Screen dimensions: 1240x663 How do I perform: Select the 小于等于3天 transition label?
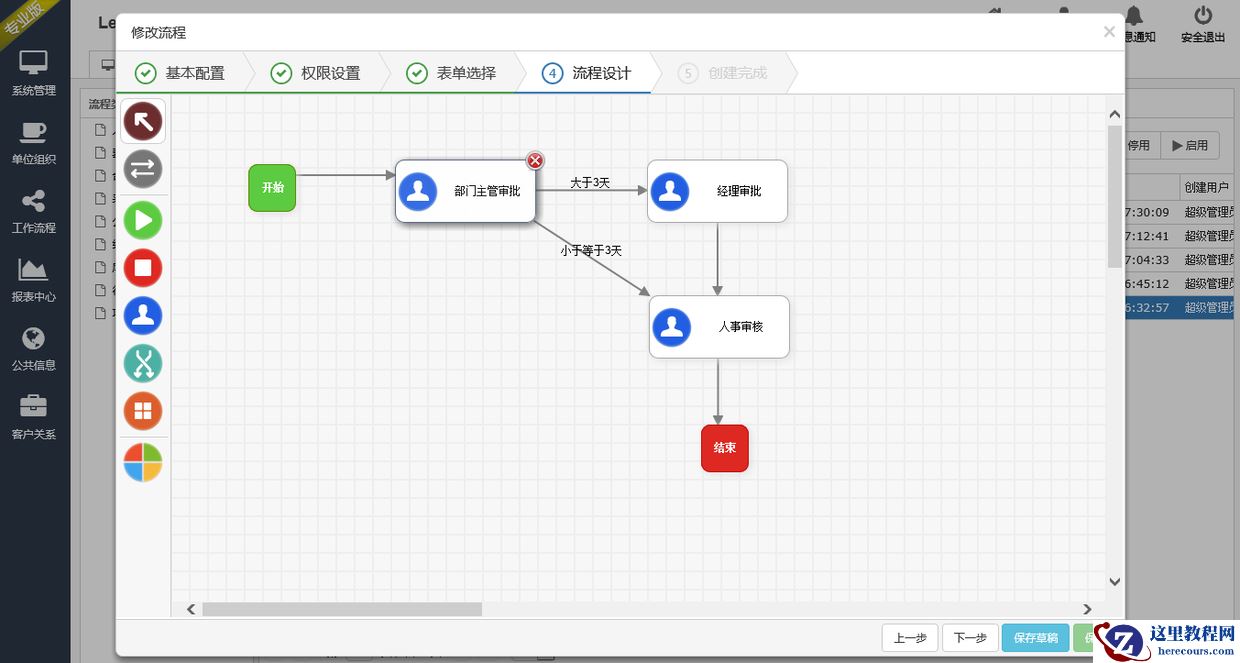click(x=591, y=251)
